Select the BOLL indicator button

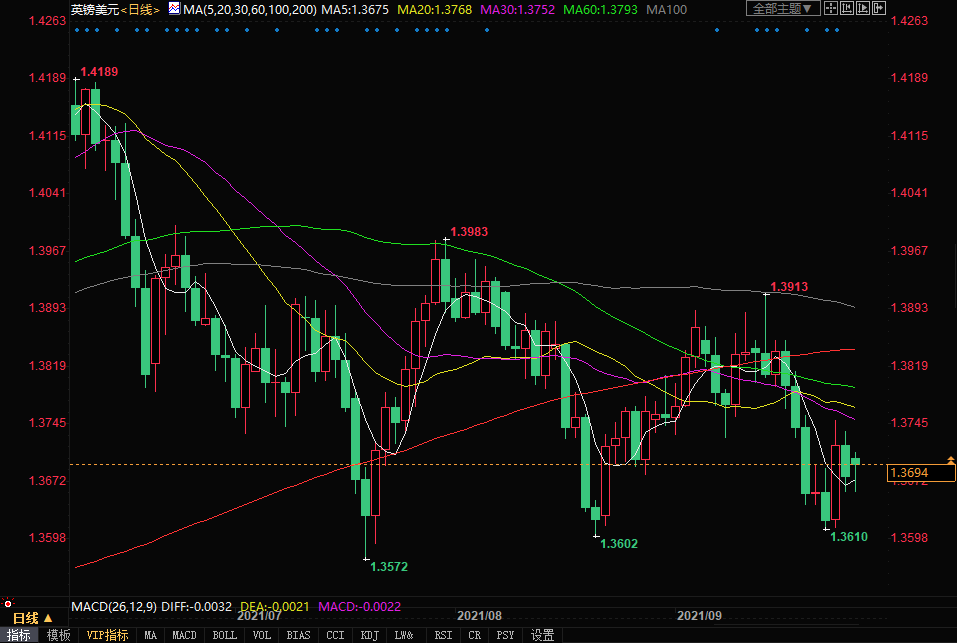click(225, 635)
